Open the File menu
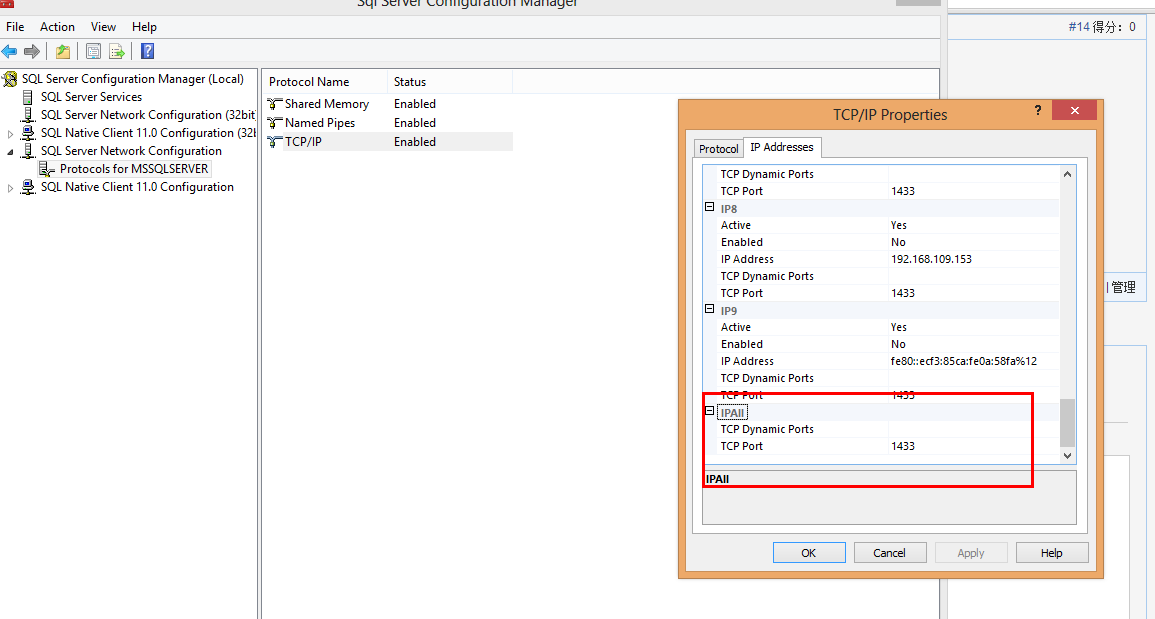 tap(15, 27)
